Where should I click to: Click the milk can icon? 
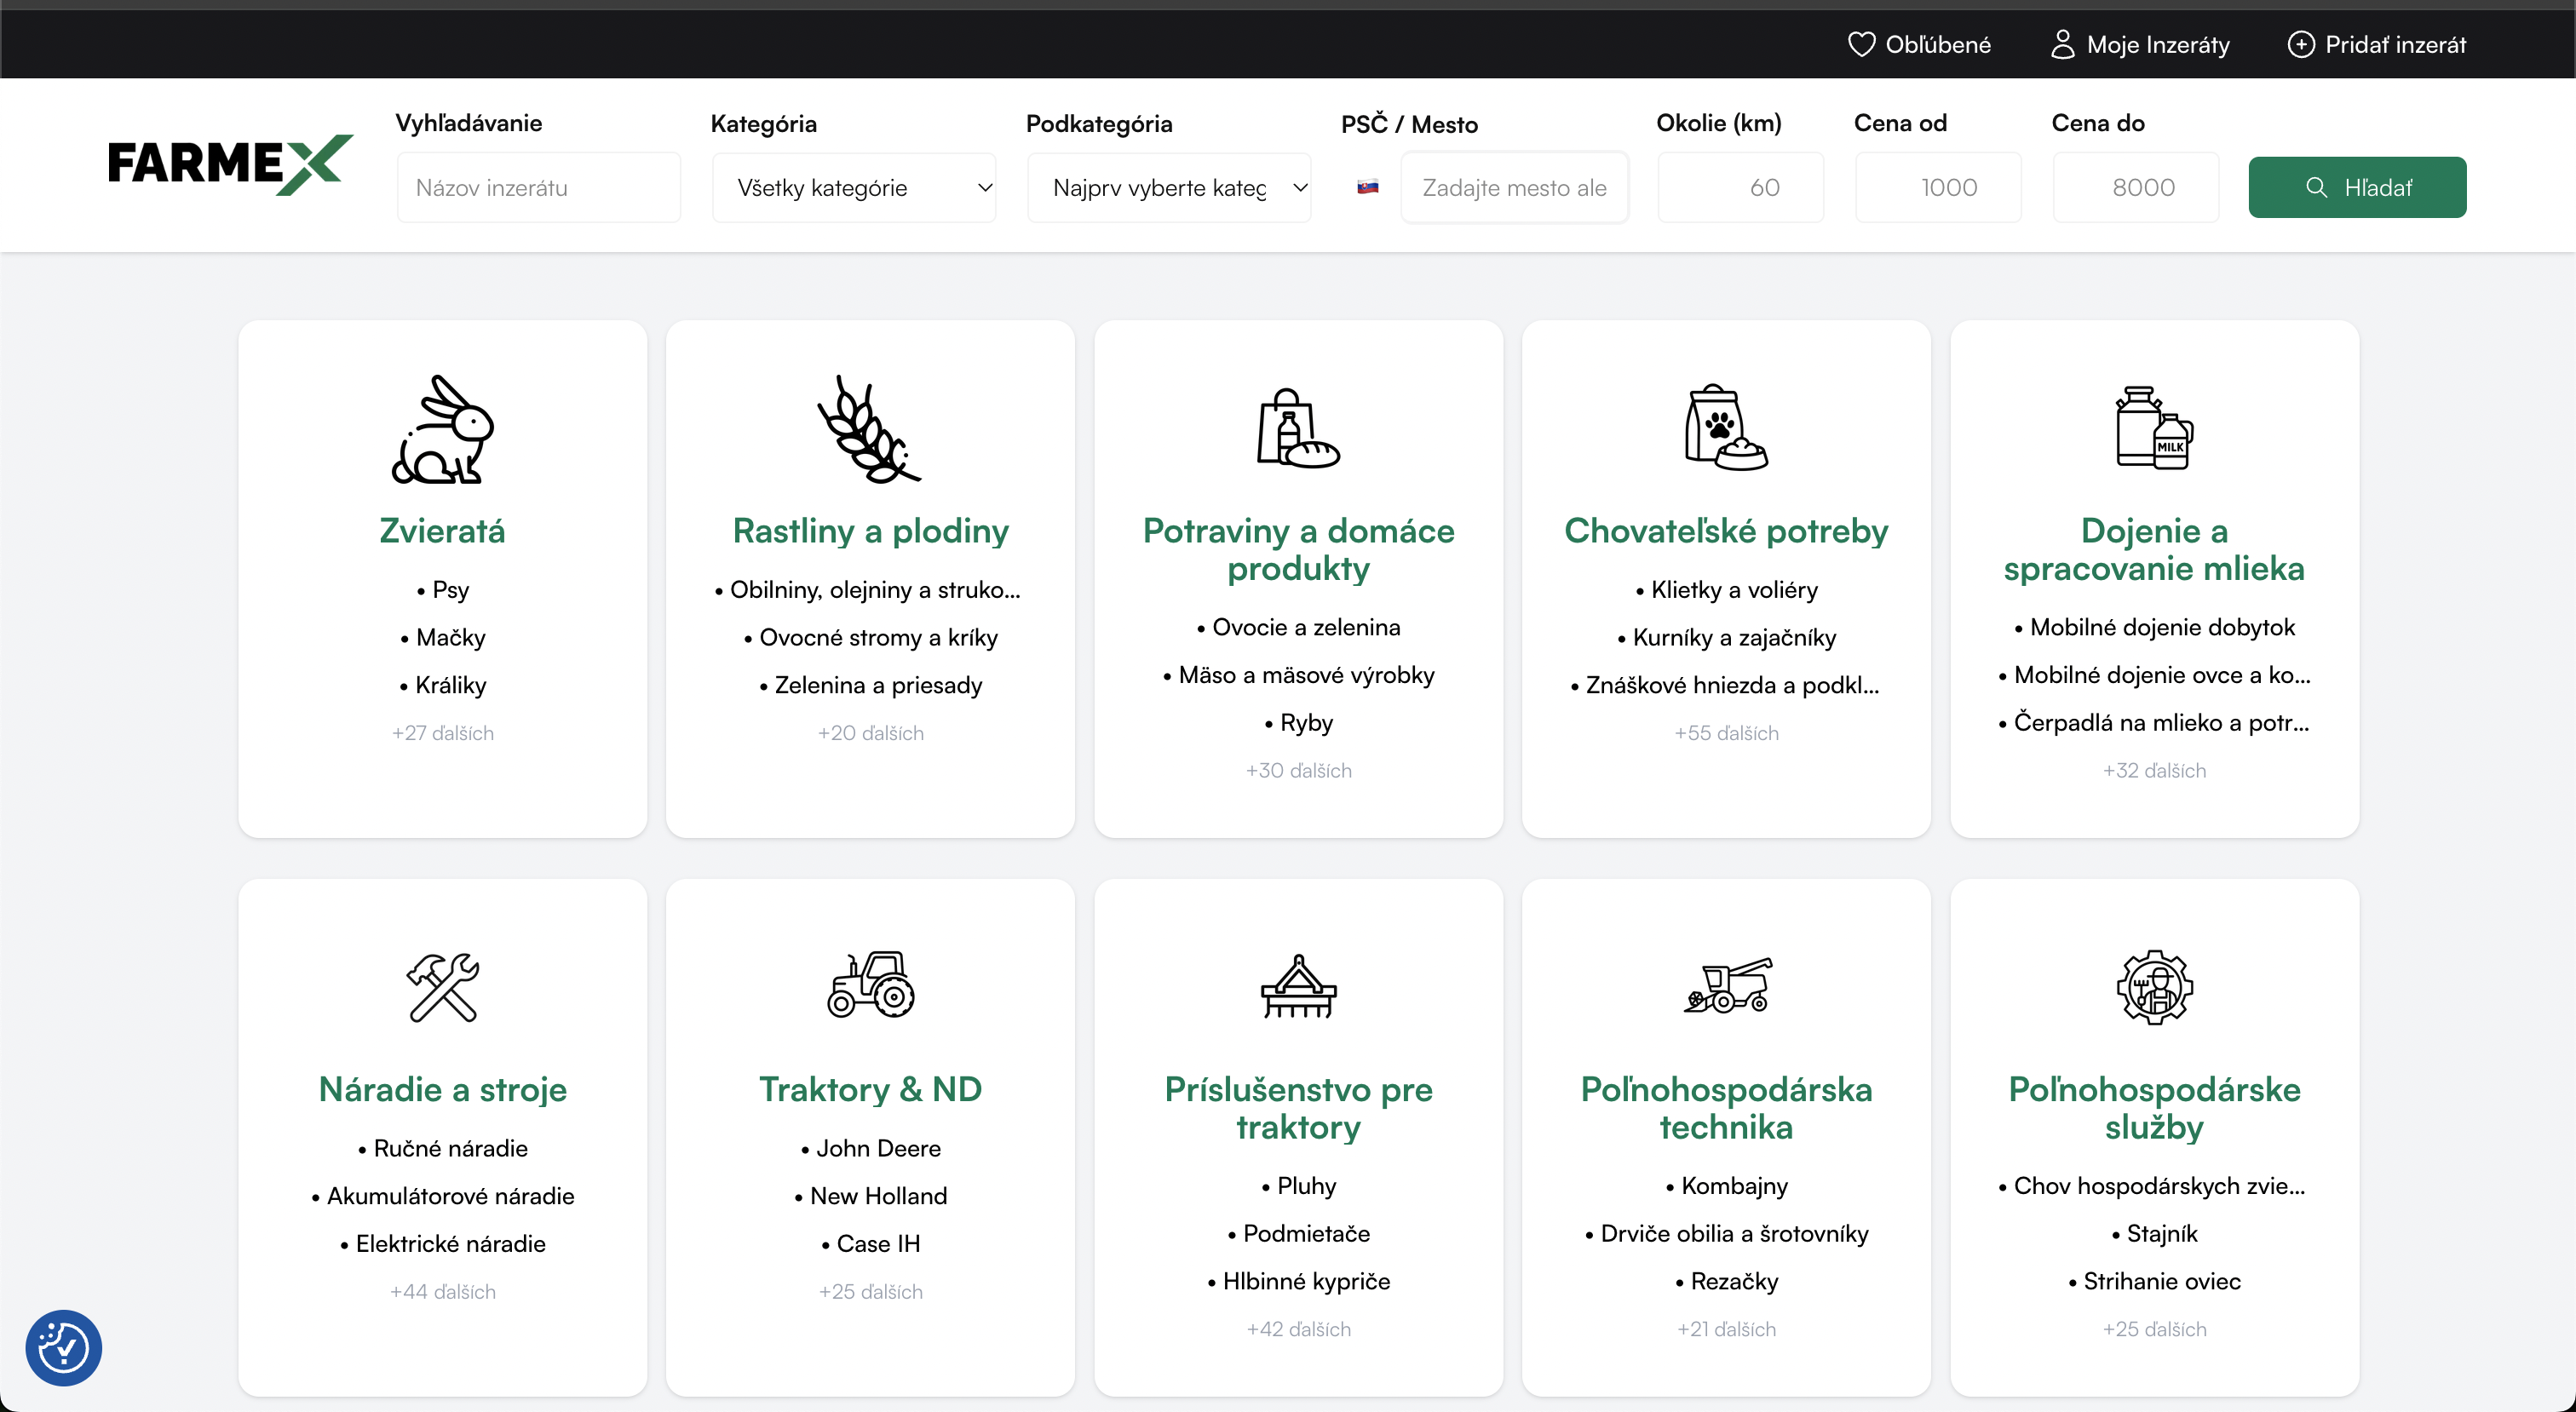pyautogui.click(x=2153, y=427)
